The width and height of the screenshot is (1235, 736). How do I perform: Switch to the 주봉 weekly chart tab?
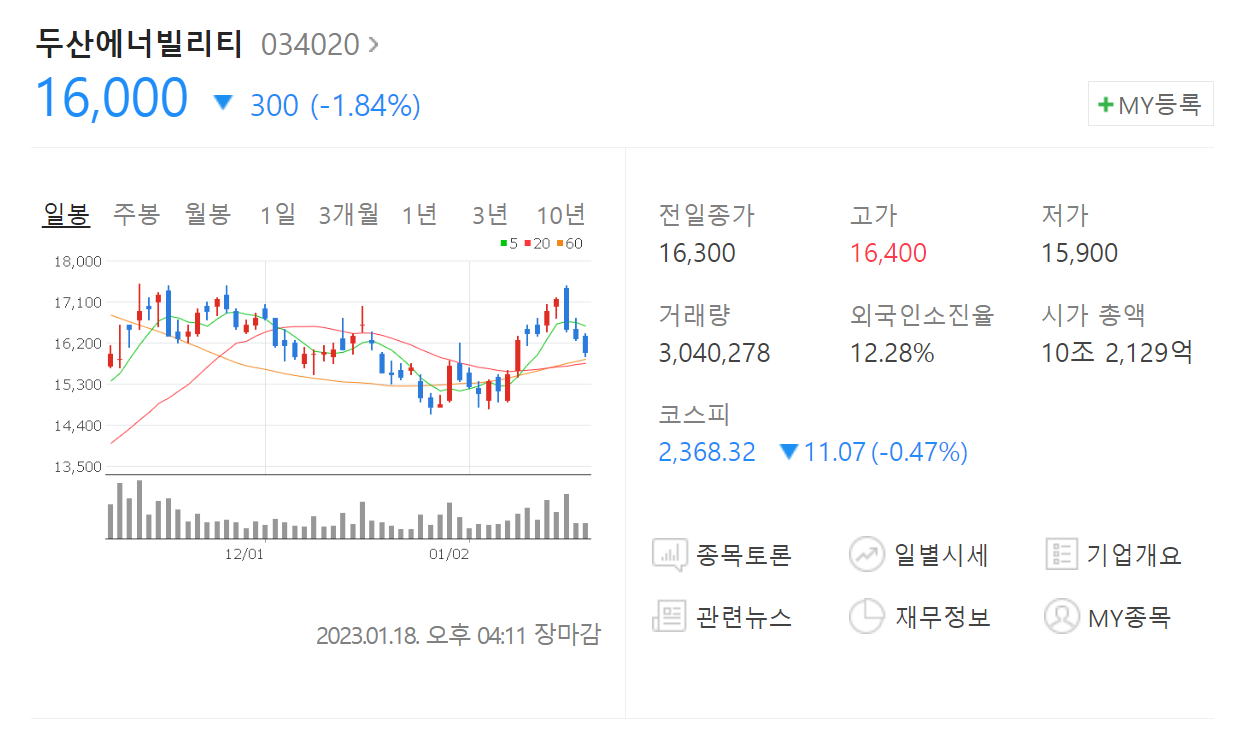[x=136, y=214]
